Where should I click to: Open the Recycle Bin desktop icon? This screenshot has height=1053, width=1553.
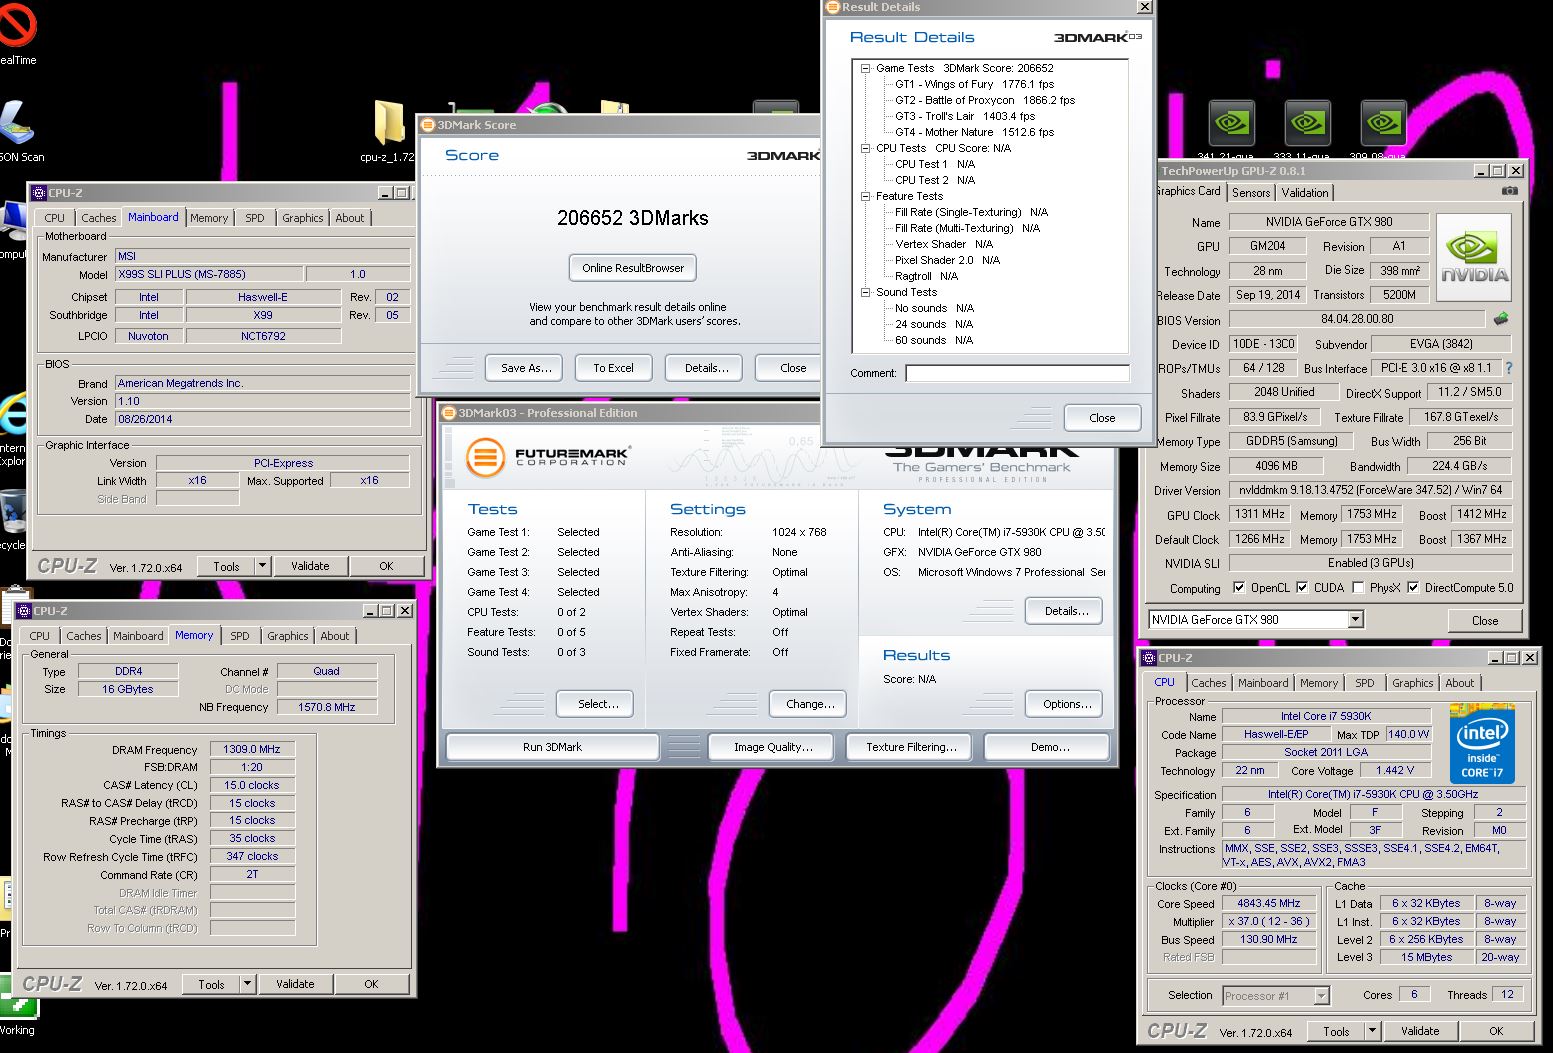point(14,511)
